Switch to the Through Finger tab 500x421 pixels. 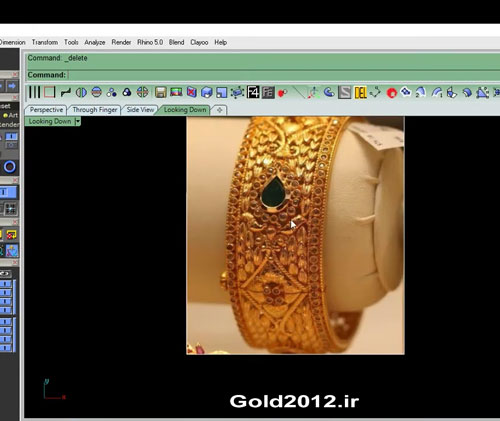tap(95, 110)
